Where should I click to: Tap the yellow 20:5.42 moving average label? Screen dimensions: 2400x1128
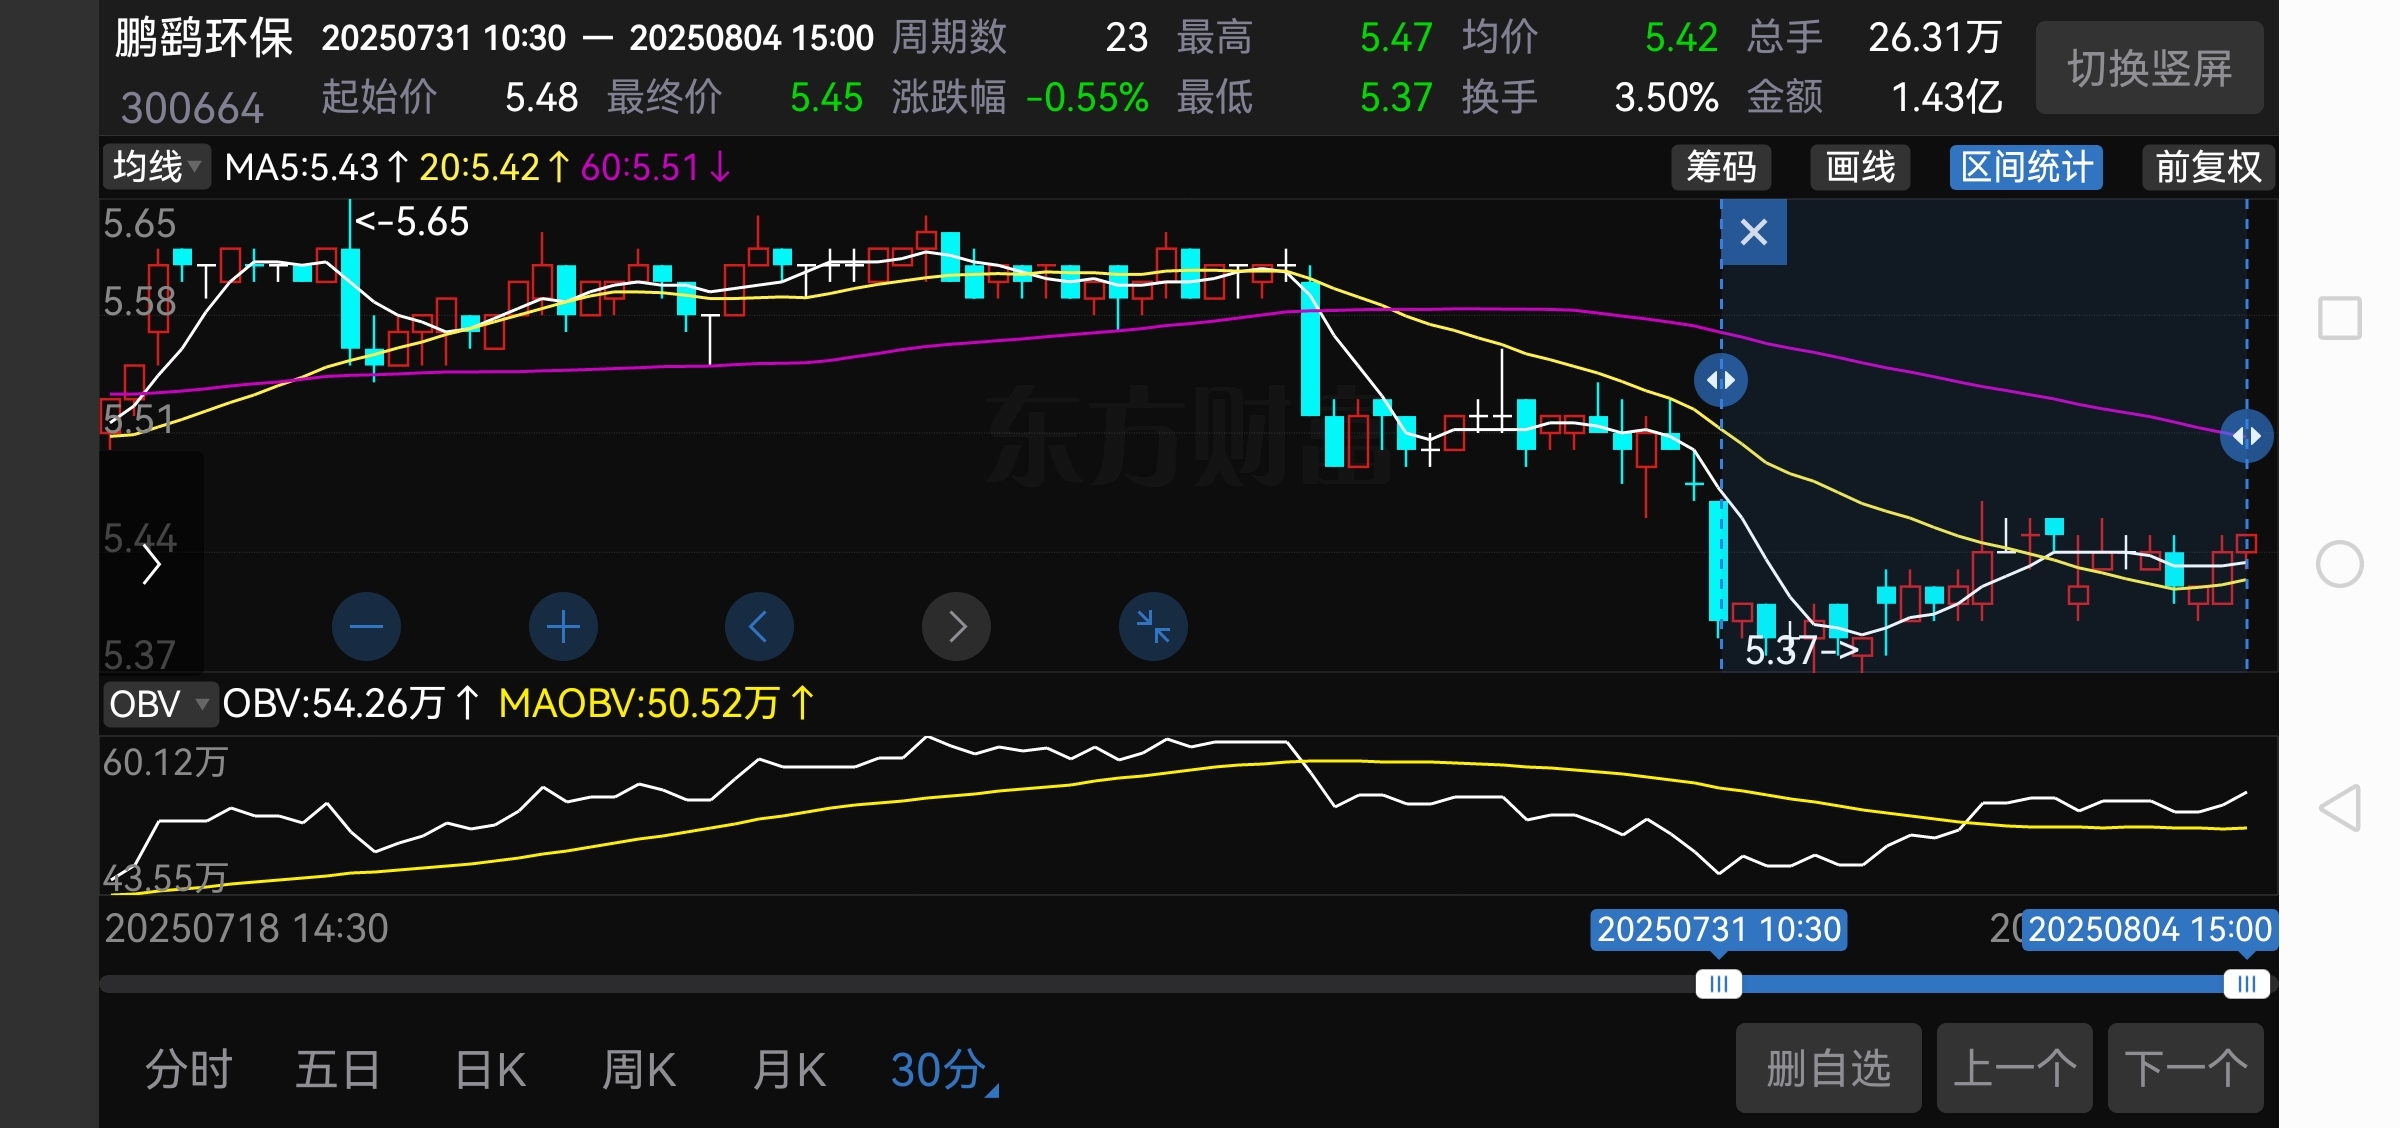coord(494,167)
